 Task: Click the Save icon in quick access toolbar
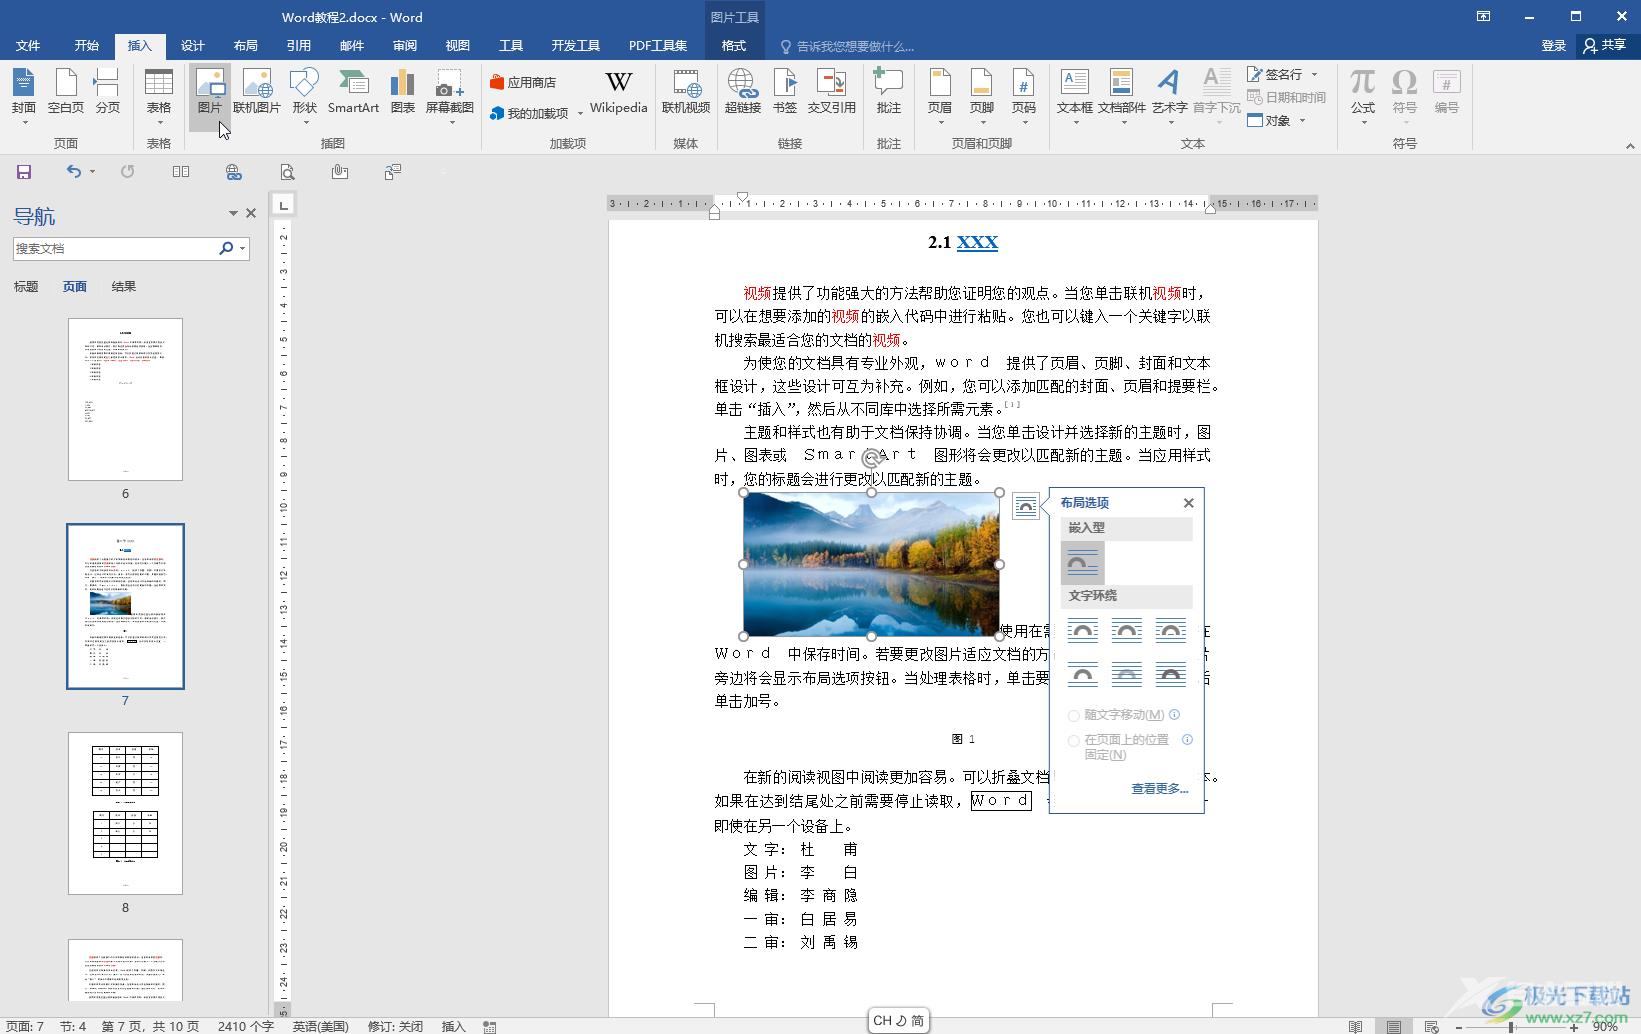[x=24, y=172]
